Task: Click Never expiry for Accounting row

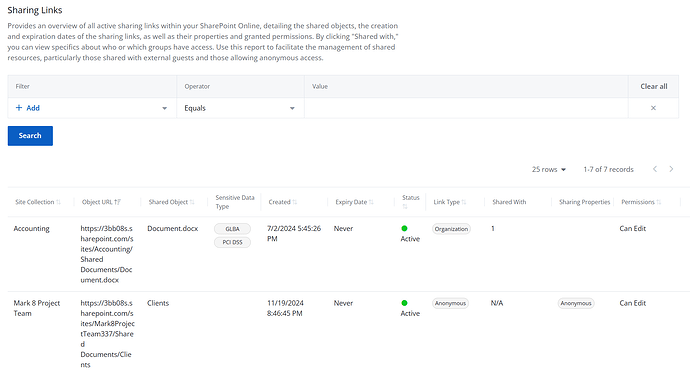Action: point(343,228)
